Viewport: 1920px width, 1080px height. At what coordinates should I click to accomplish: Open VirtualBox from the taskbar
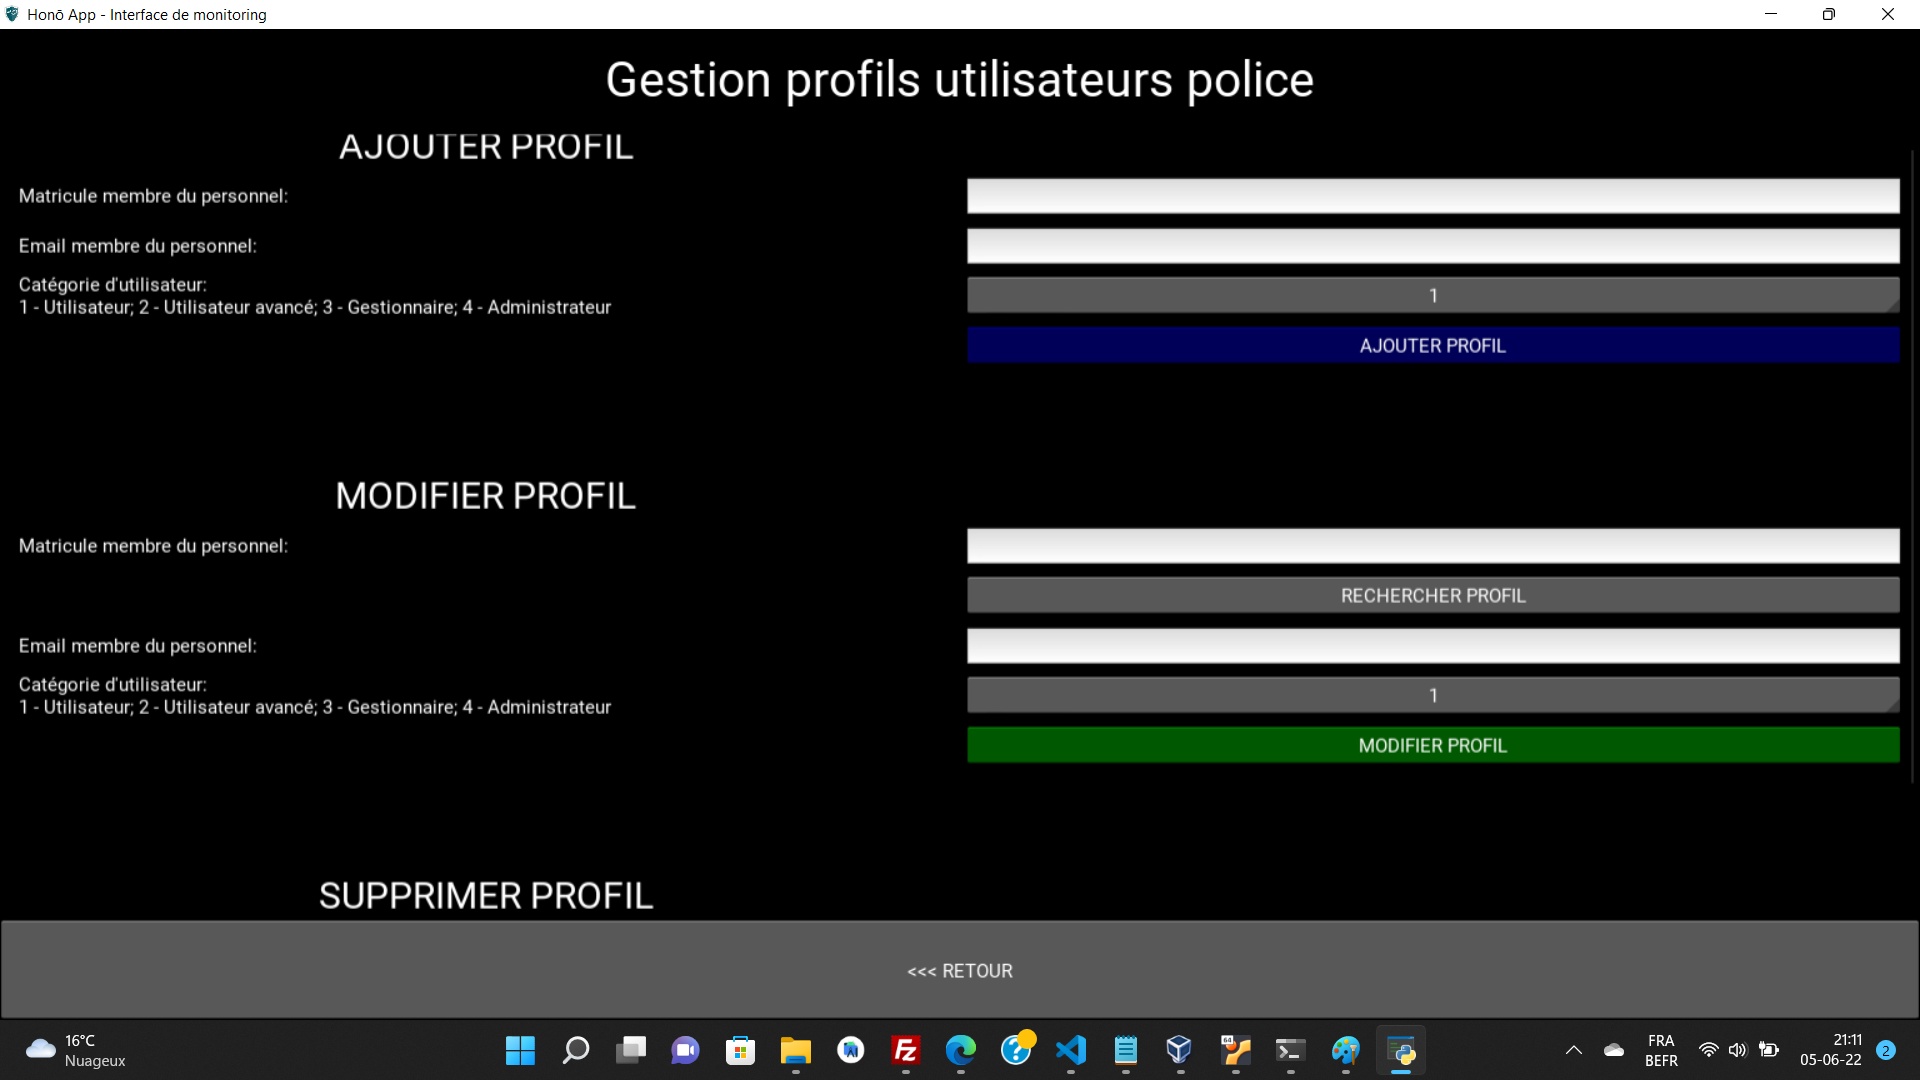coord(1179,1050)
